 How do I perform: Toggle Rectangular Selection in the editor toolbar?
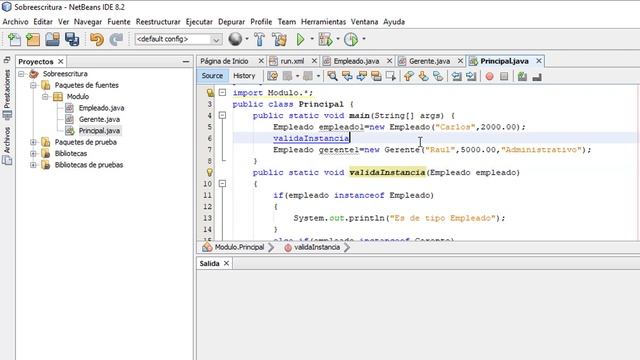tap(391, 76)
